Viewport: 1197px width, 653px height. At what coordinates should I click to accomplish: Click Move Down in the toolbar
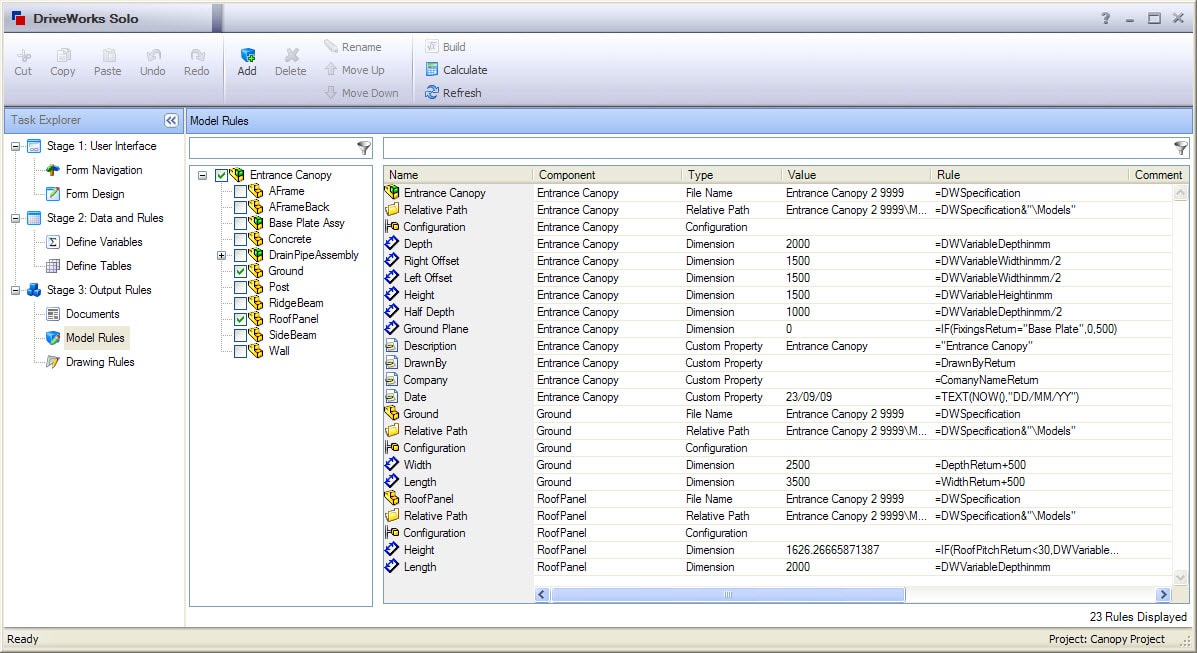tap(361, 92)
